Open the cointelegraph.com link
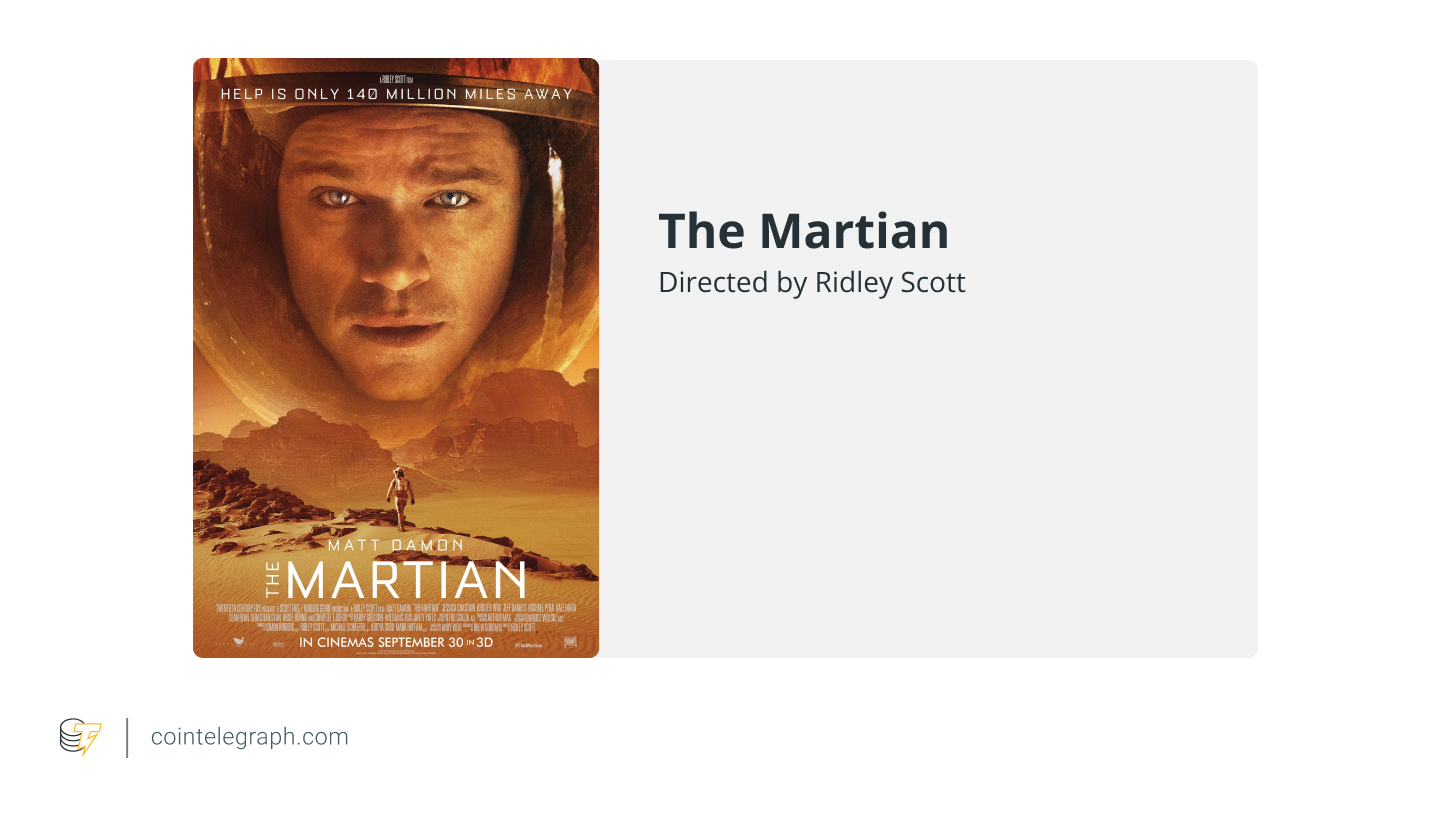The image size is (1450, 818). pos(249,737)
